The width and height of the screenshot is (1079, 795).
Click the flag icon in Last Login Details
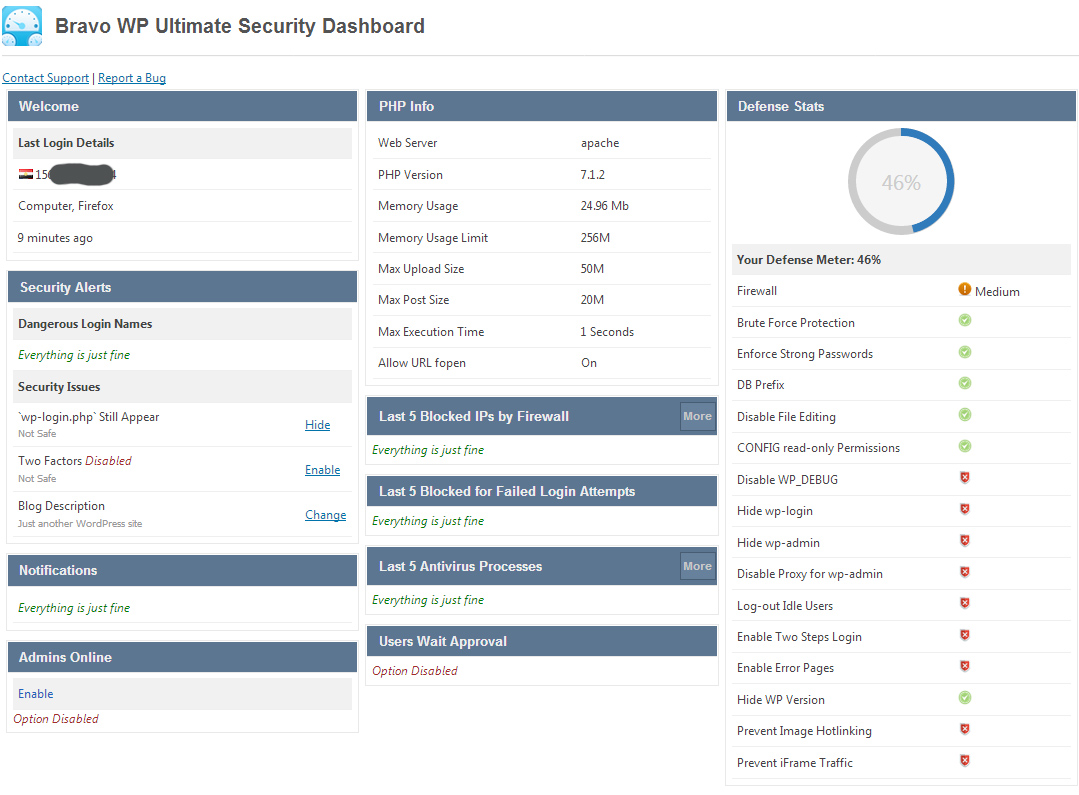(25, 175)
